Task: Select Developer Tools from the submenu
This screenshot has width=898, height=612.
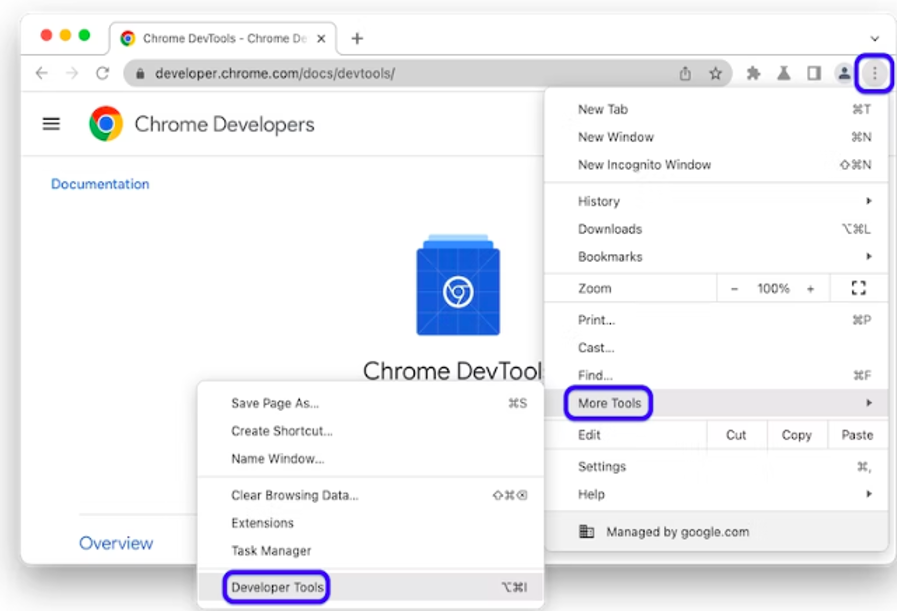Action: pos(277,587)
